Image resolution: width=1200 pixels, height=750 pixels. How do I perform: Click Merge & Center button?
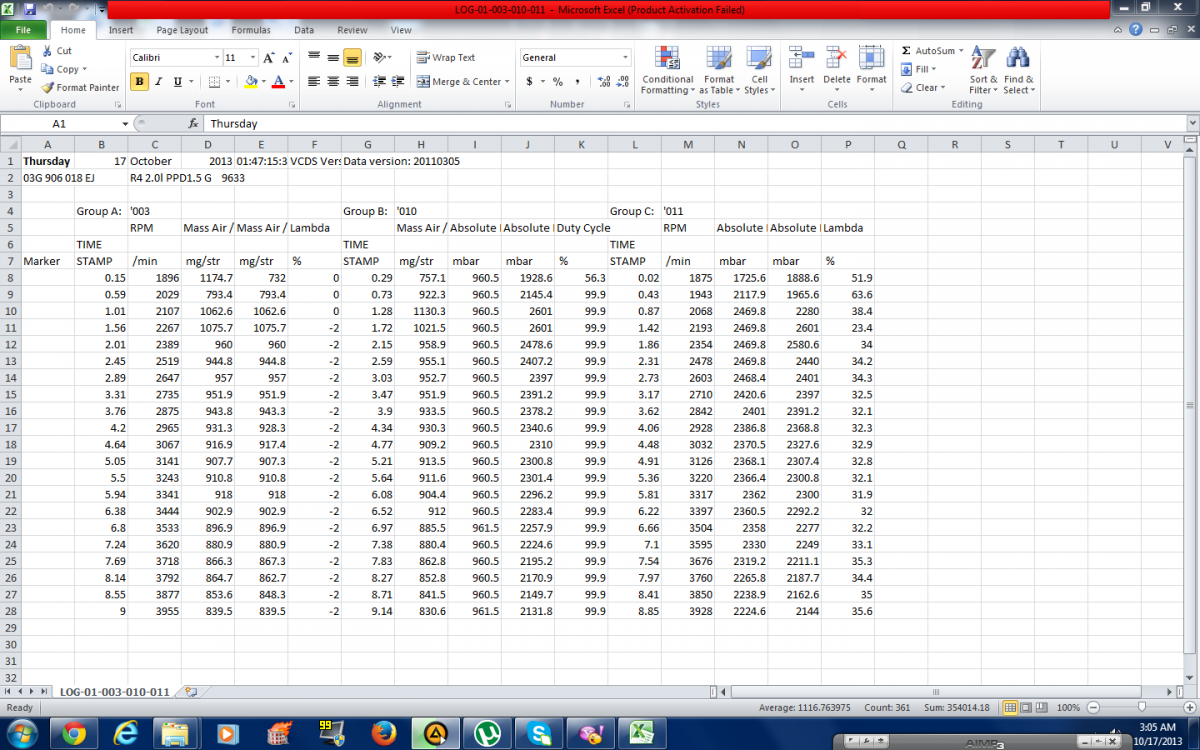459,82
